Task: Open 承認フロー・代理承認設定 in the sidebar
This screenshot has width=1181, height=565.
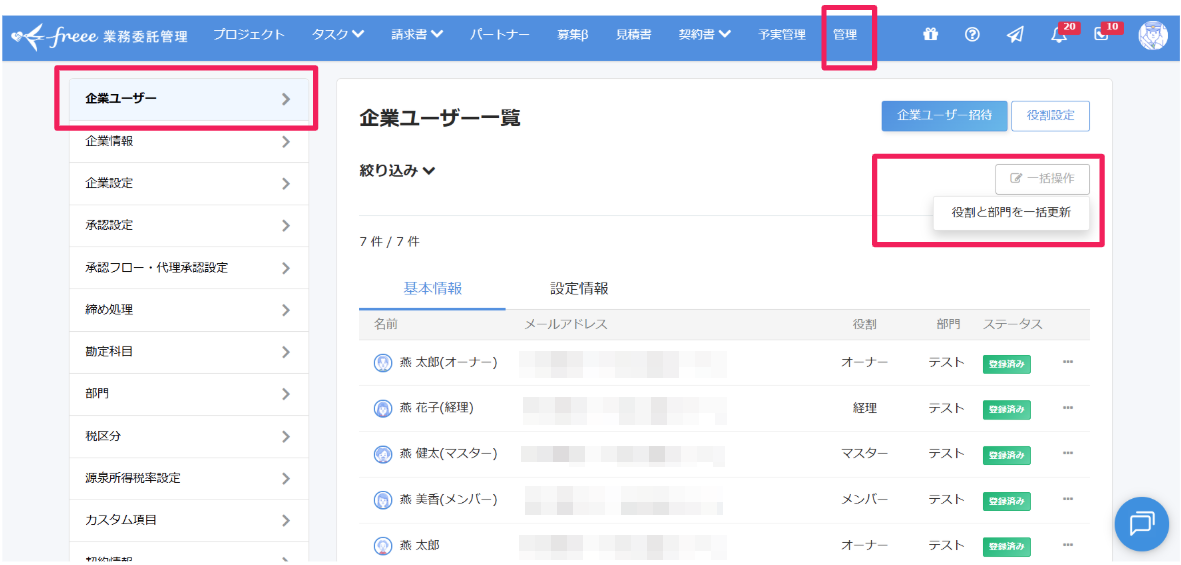Action: [188, 267]
